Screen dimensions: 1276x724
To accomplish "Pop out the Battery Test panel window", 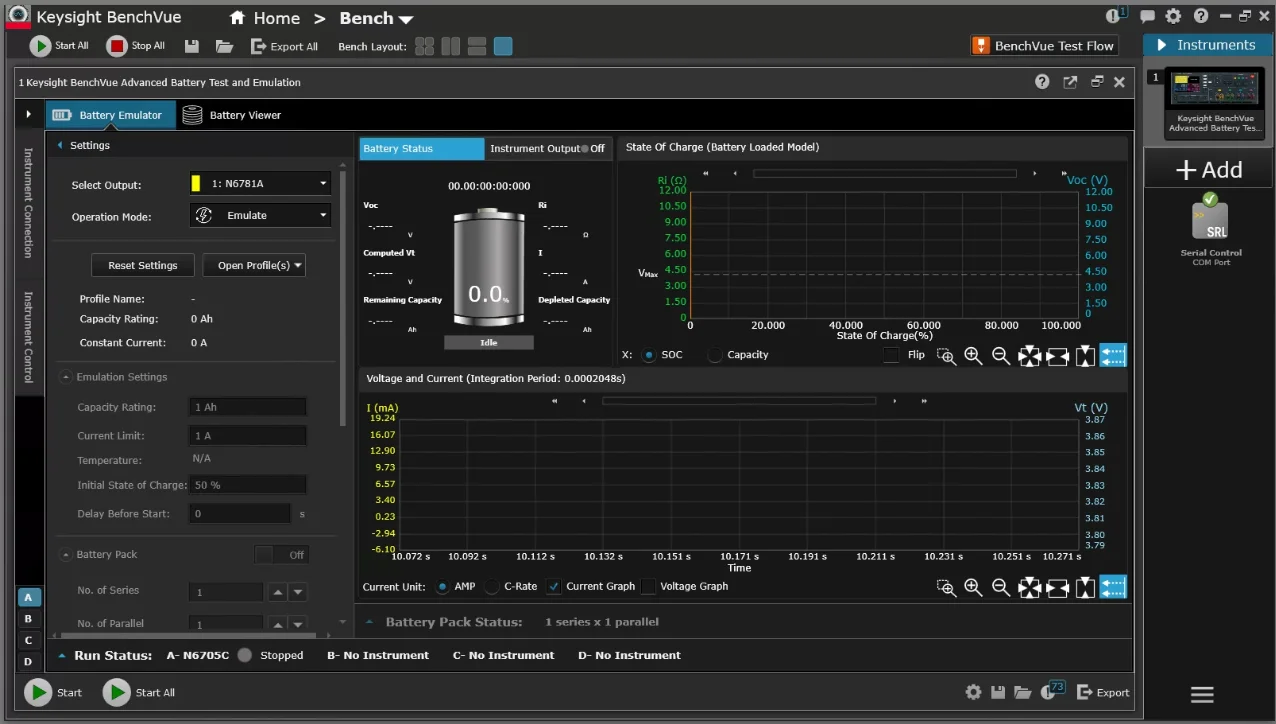I will coord(1070,82).
